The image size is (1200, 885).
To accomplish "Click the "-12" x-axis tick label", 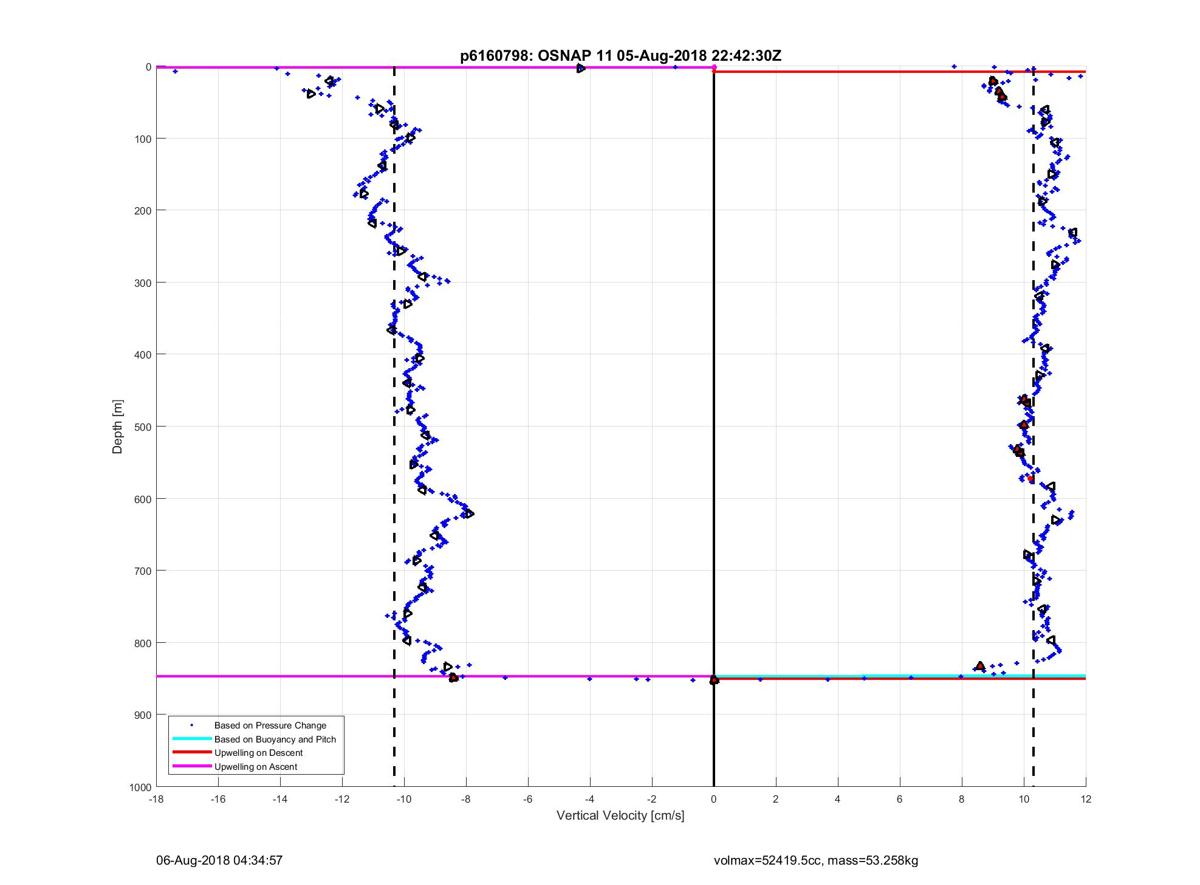I will point(341,799).
